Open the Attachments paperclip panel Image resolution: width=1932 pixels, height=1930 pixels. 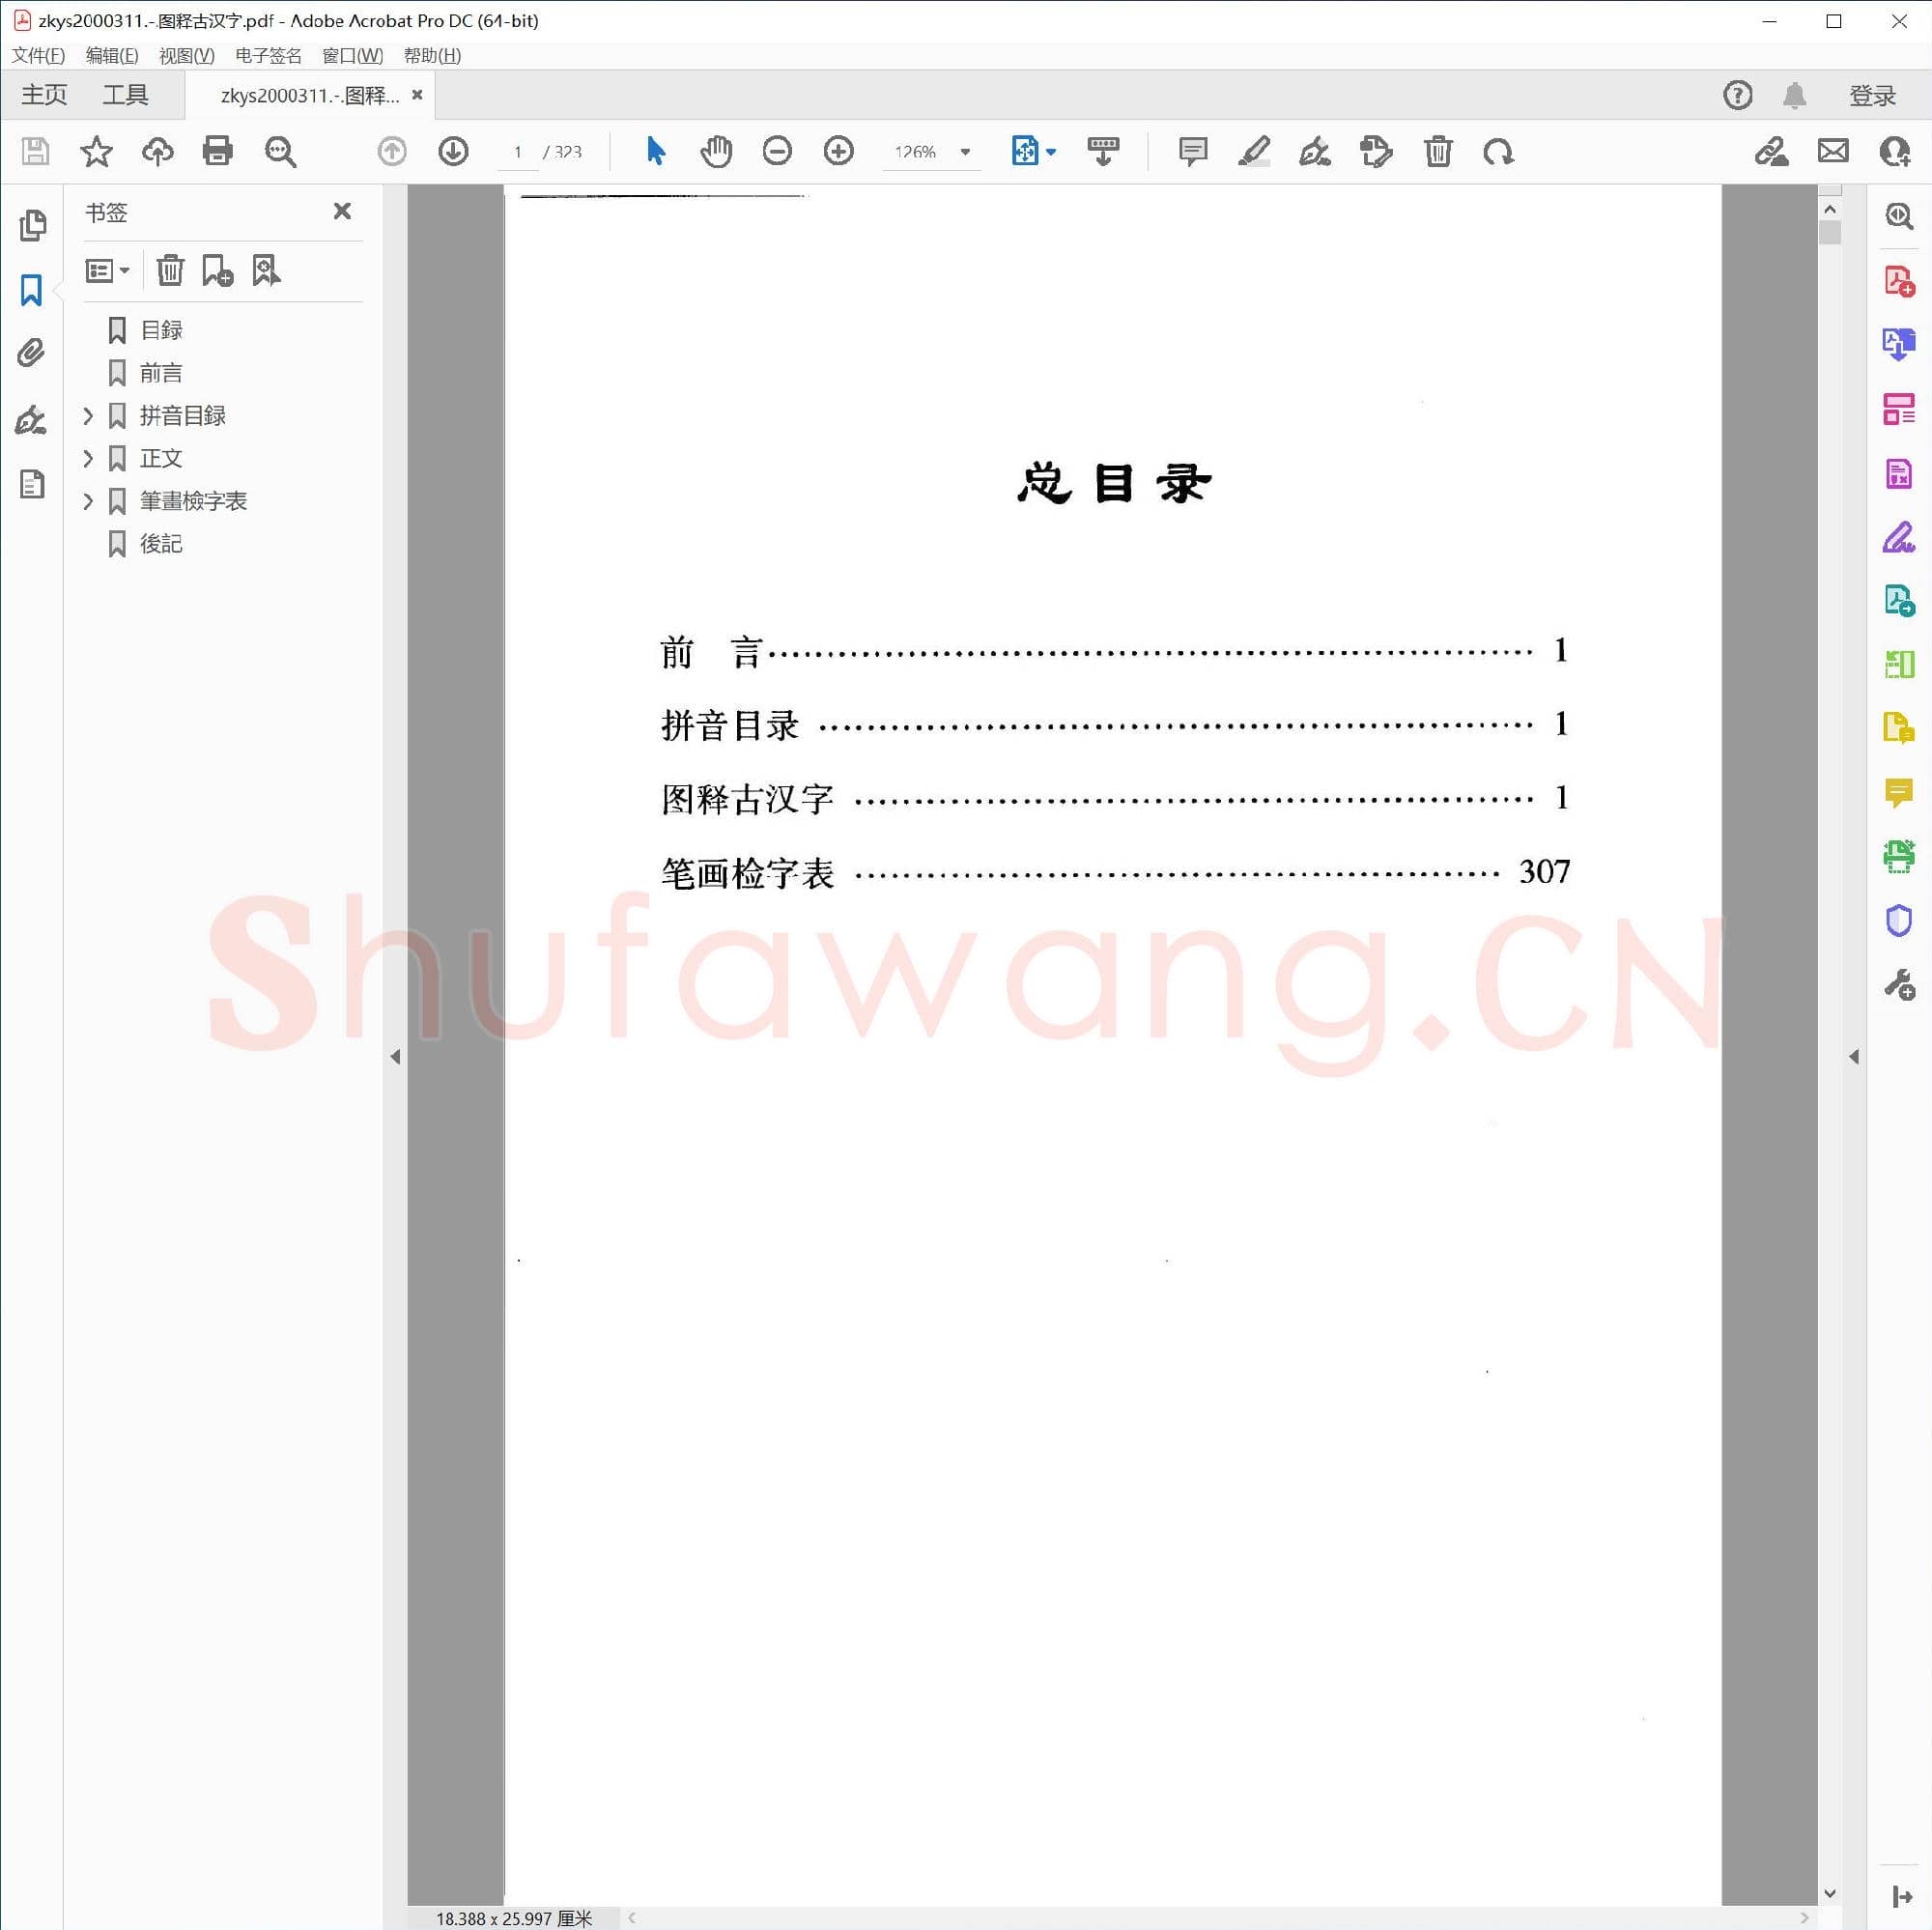tap(31, 352)
